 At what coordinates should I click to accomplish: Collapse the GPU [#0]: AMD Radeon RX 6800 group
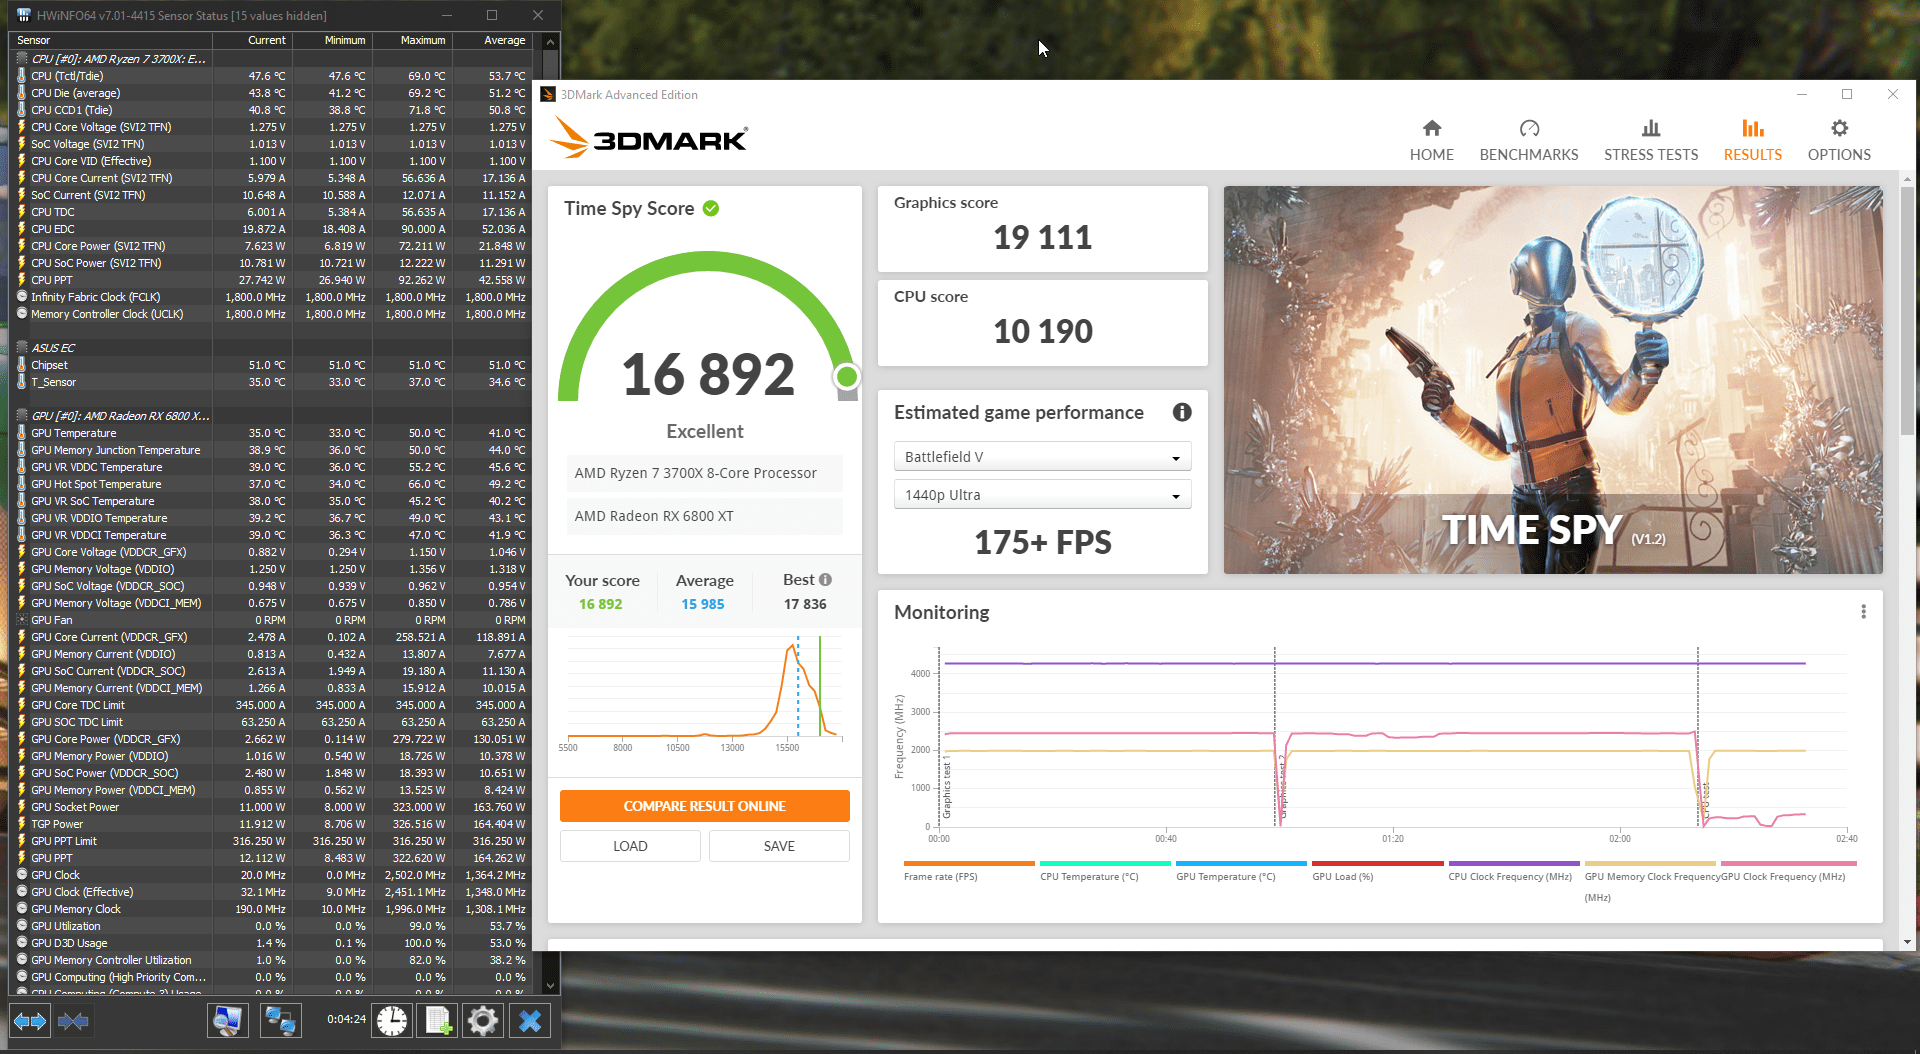coord(23,416)
